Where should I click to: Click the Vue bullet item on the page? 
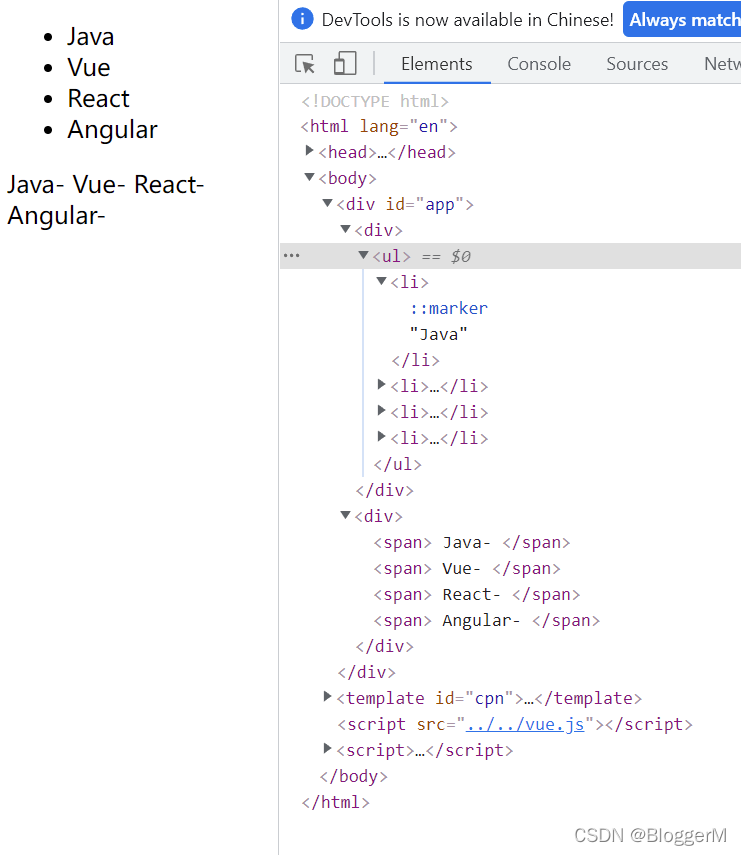(88, 68)
